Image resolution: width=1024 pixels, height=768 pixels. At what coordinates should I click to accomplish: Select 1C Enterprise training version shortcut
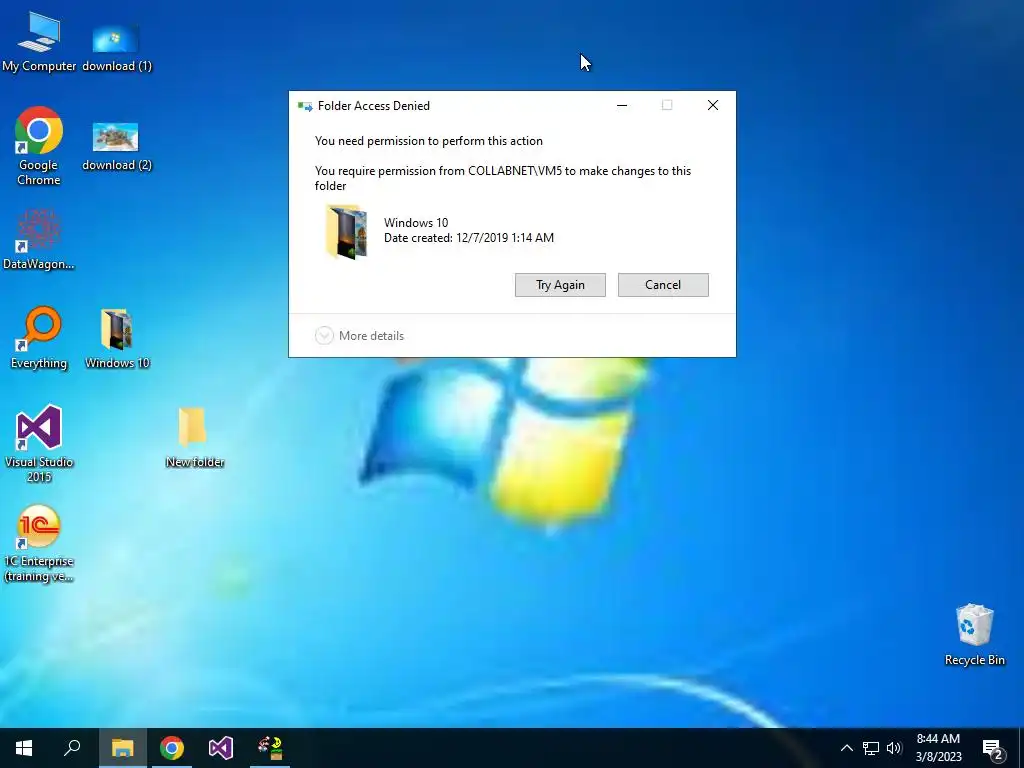tap(39, 543)
